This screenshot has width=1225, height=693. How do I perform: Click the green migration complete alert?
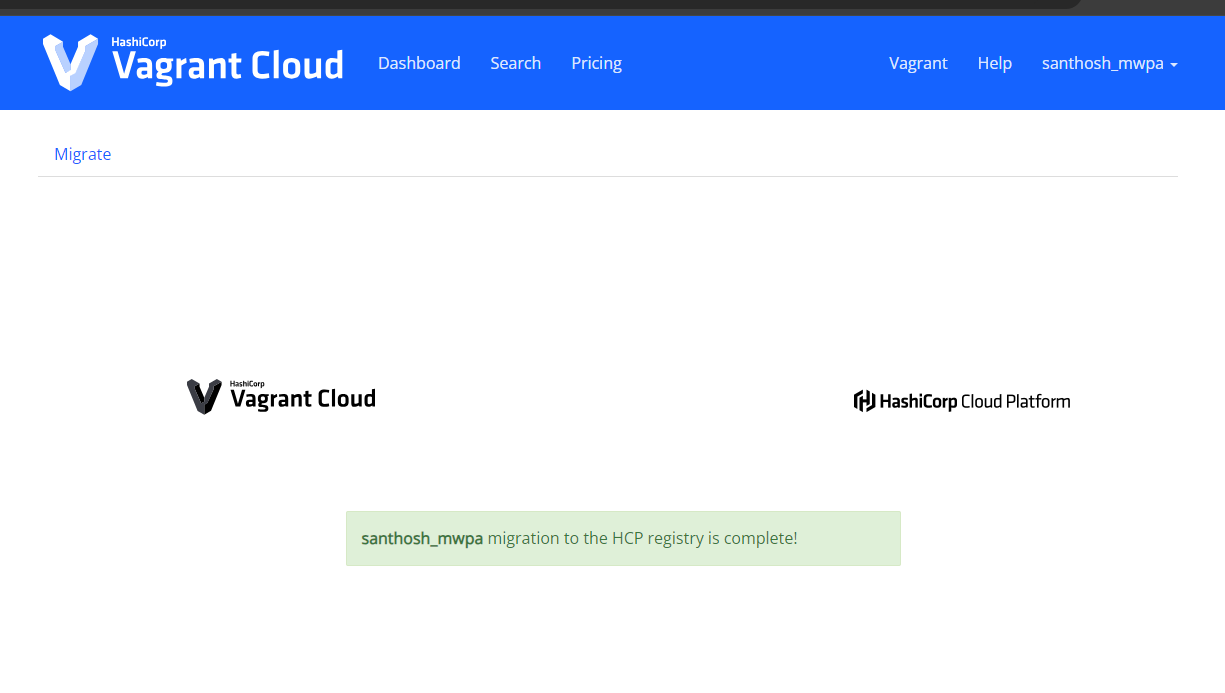coord(623,538)
